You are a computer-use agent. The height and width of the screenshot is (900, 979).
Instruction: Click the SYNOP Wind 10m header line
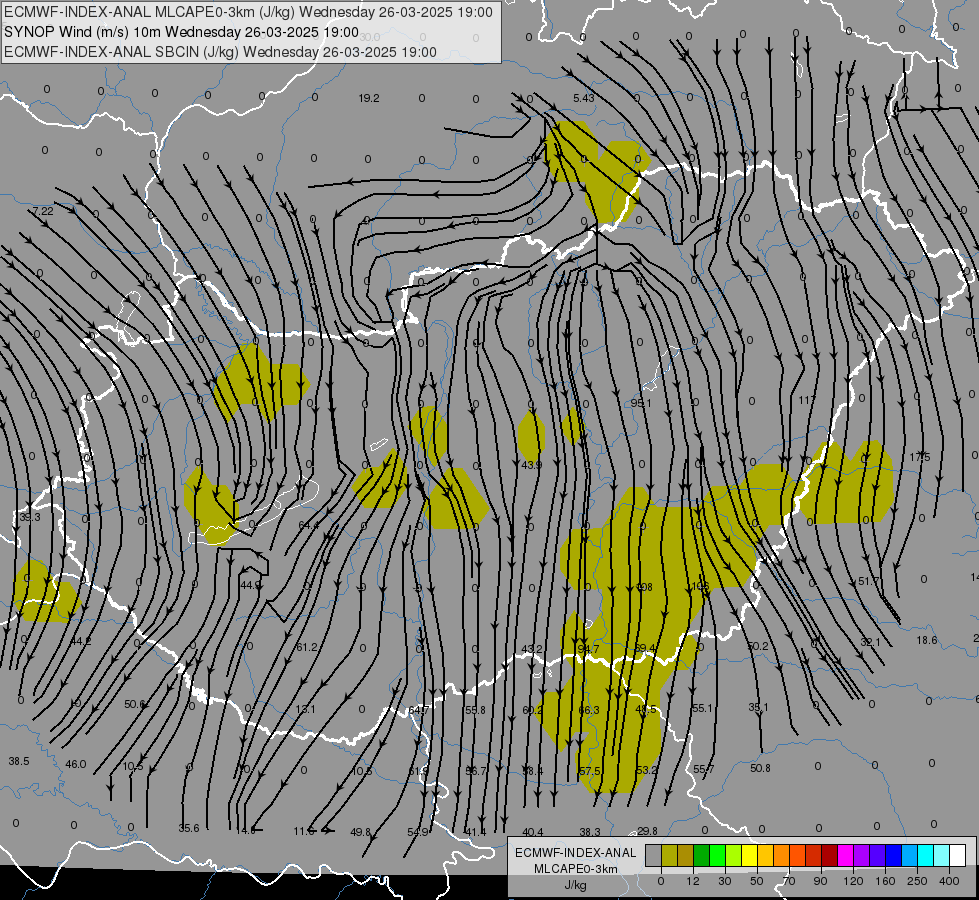182,32
